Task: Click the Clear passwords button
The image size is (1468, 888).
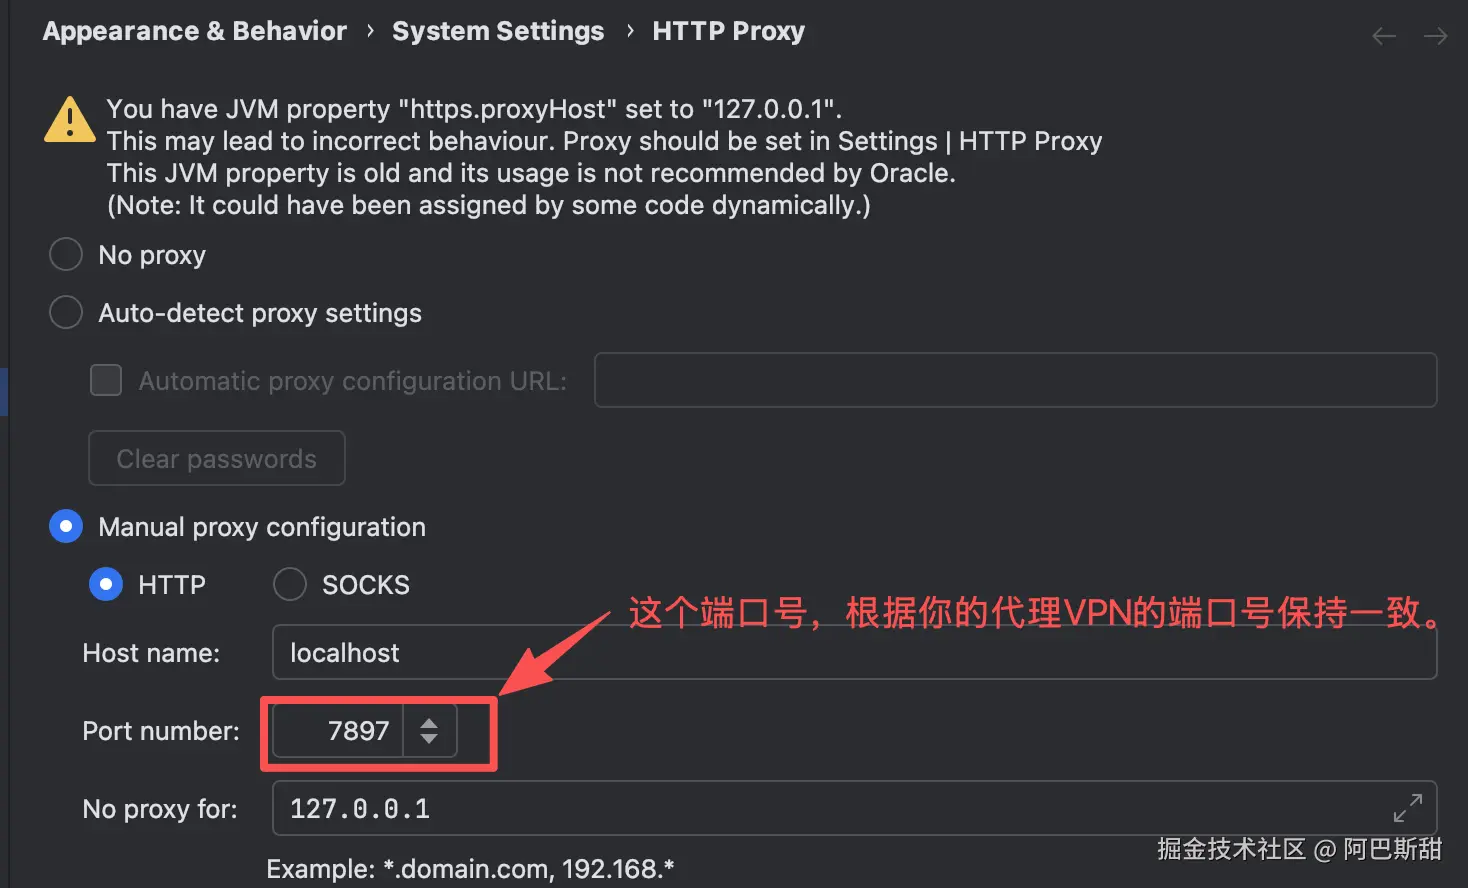Action: tap(217, 459)
